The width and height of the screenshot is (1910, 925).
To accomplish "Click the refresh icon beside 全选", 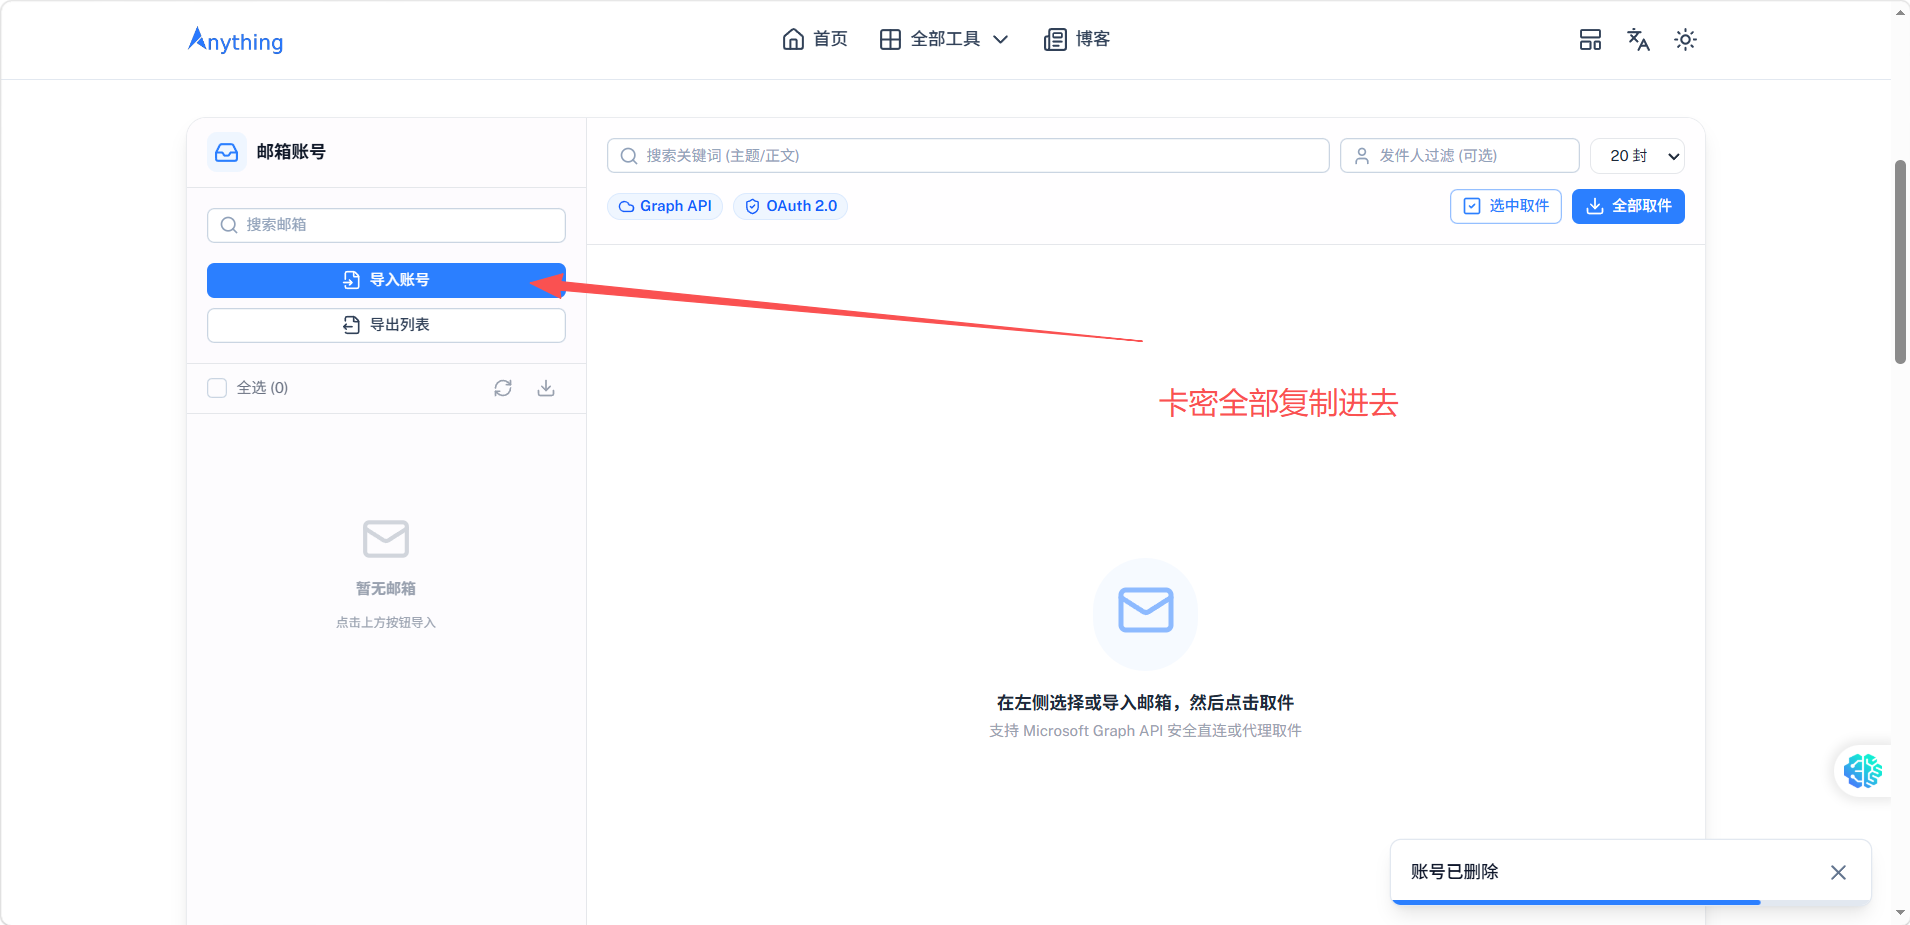I will click(x=503, y=388).
